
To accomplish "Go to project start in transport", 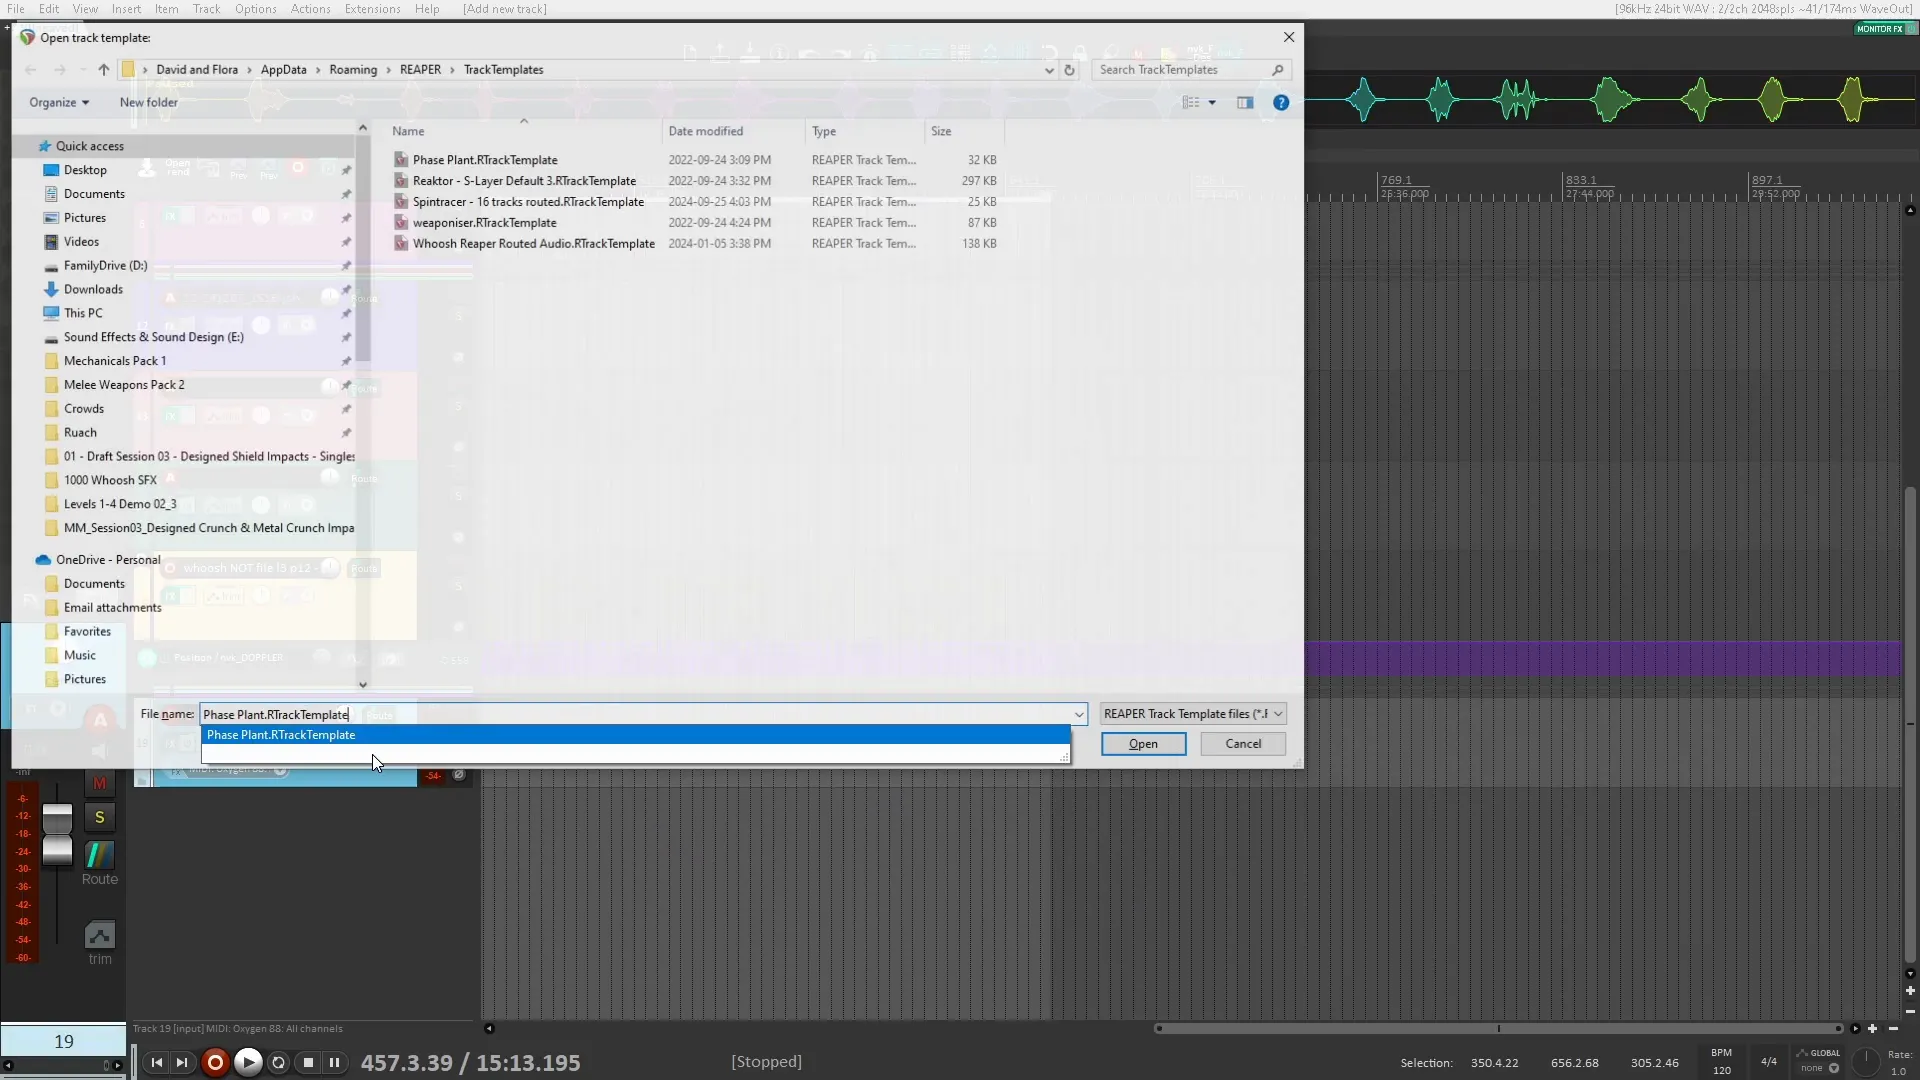I will pos(156,1063).
